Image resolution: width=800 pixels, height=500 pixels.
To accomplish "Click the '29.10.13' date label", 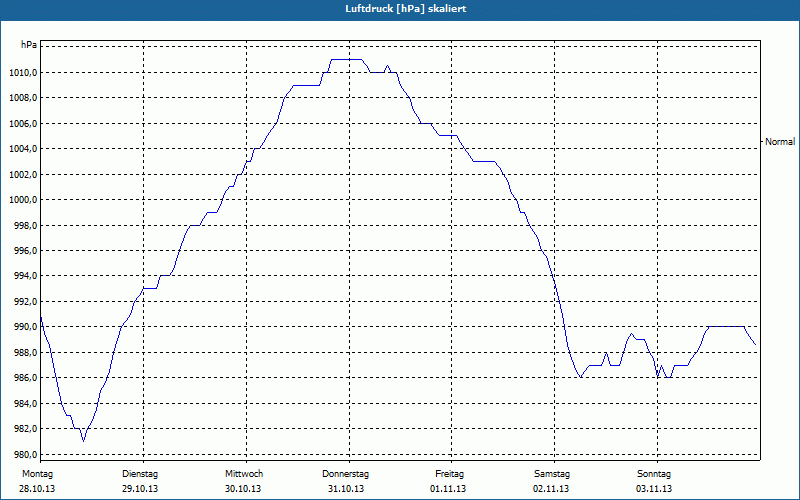I will pyautogui.click(x=140, y=489).
